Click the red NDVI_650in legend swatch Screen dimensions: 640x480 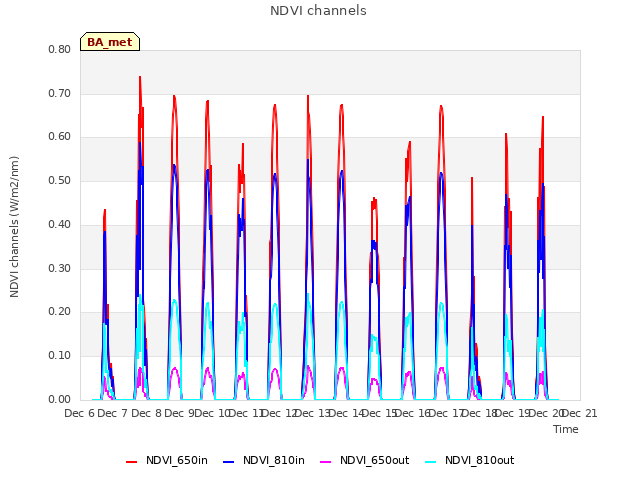[131, 462]
